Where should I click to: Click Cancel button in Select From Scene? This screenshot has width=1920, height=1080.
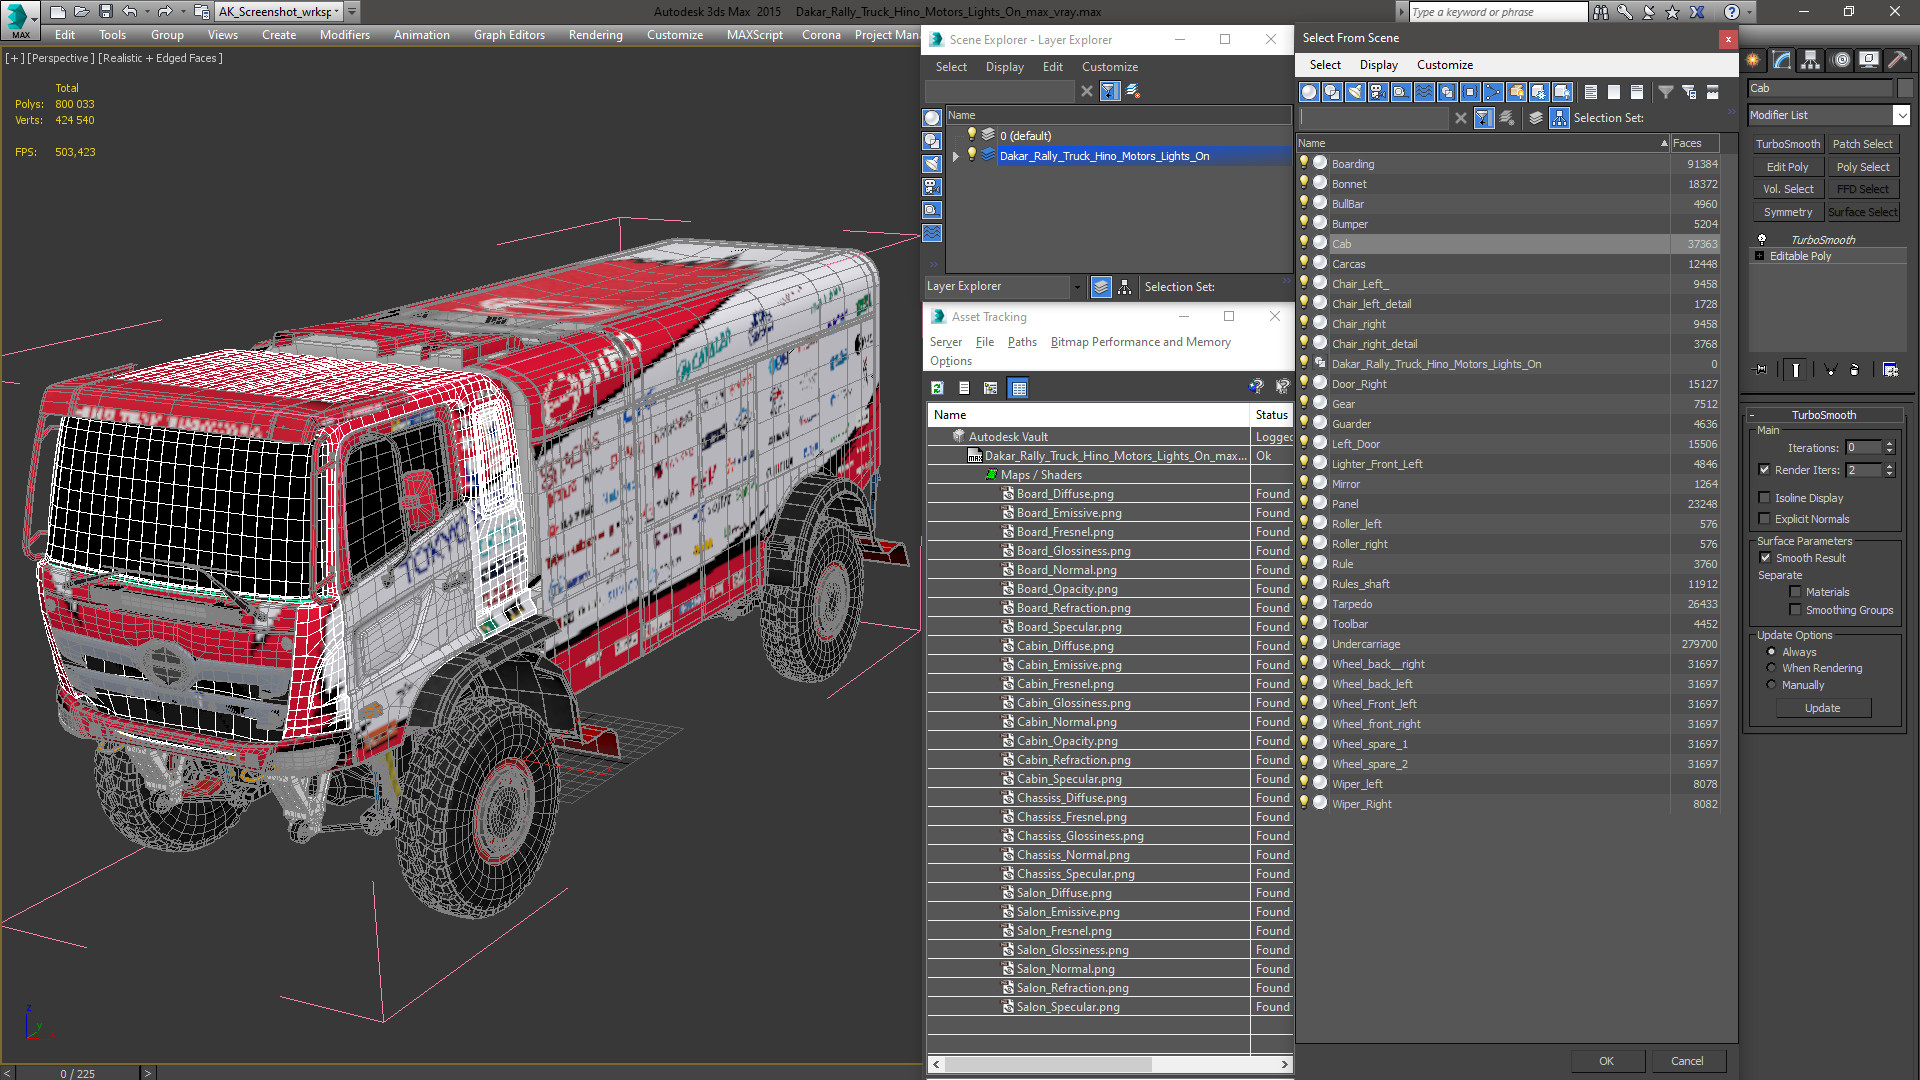1687,1061
